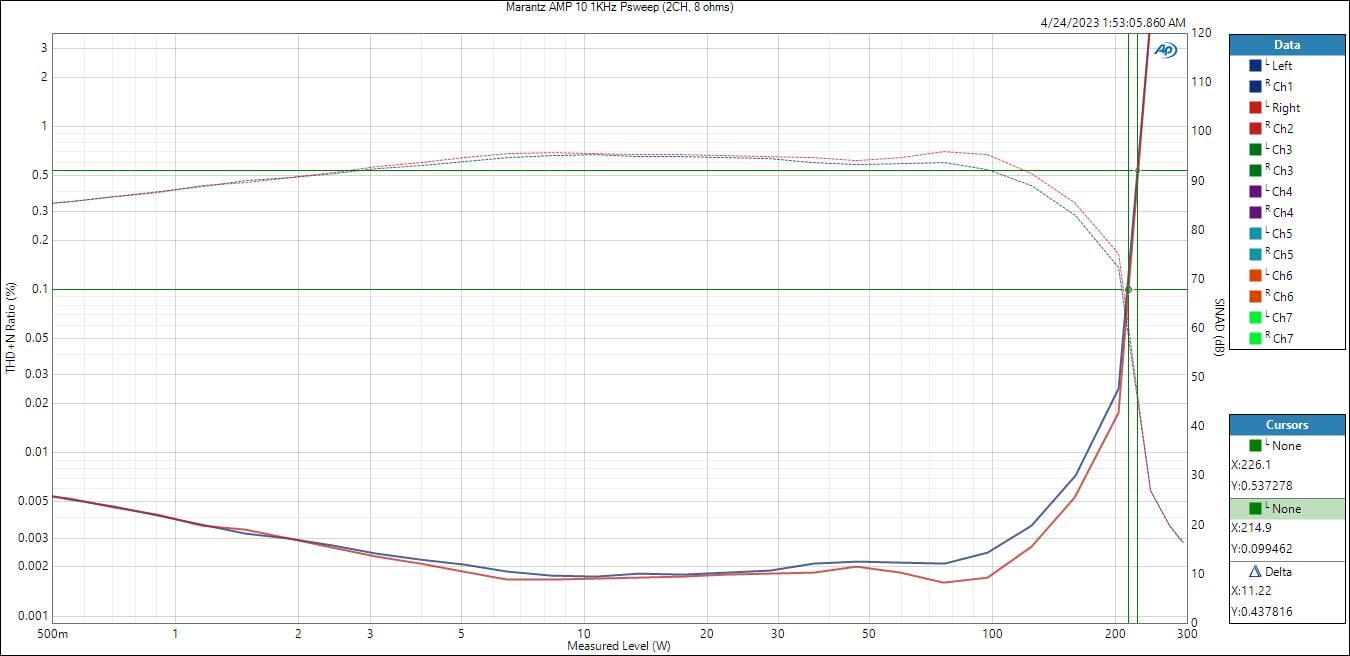Select the left-axis Ch6 orange legend icon
The height and width of the screenshot is (656, 1350).
tap(1255, 276)
